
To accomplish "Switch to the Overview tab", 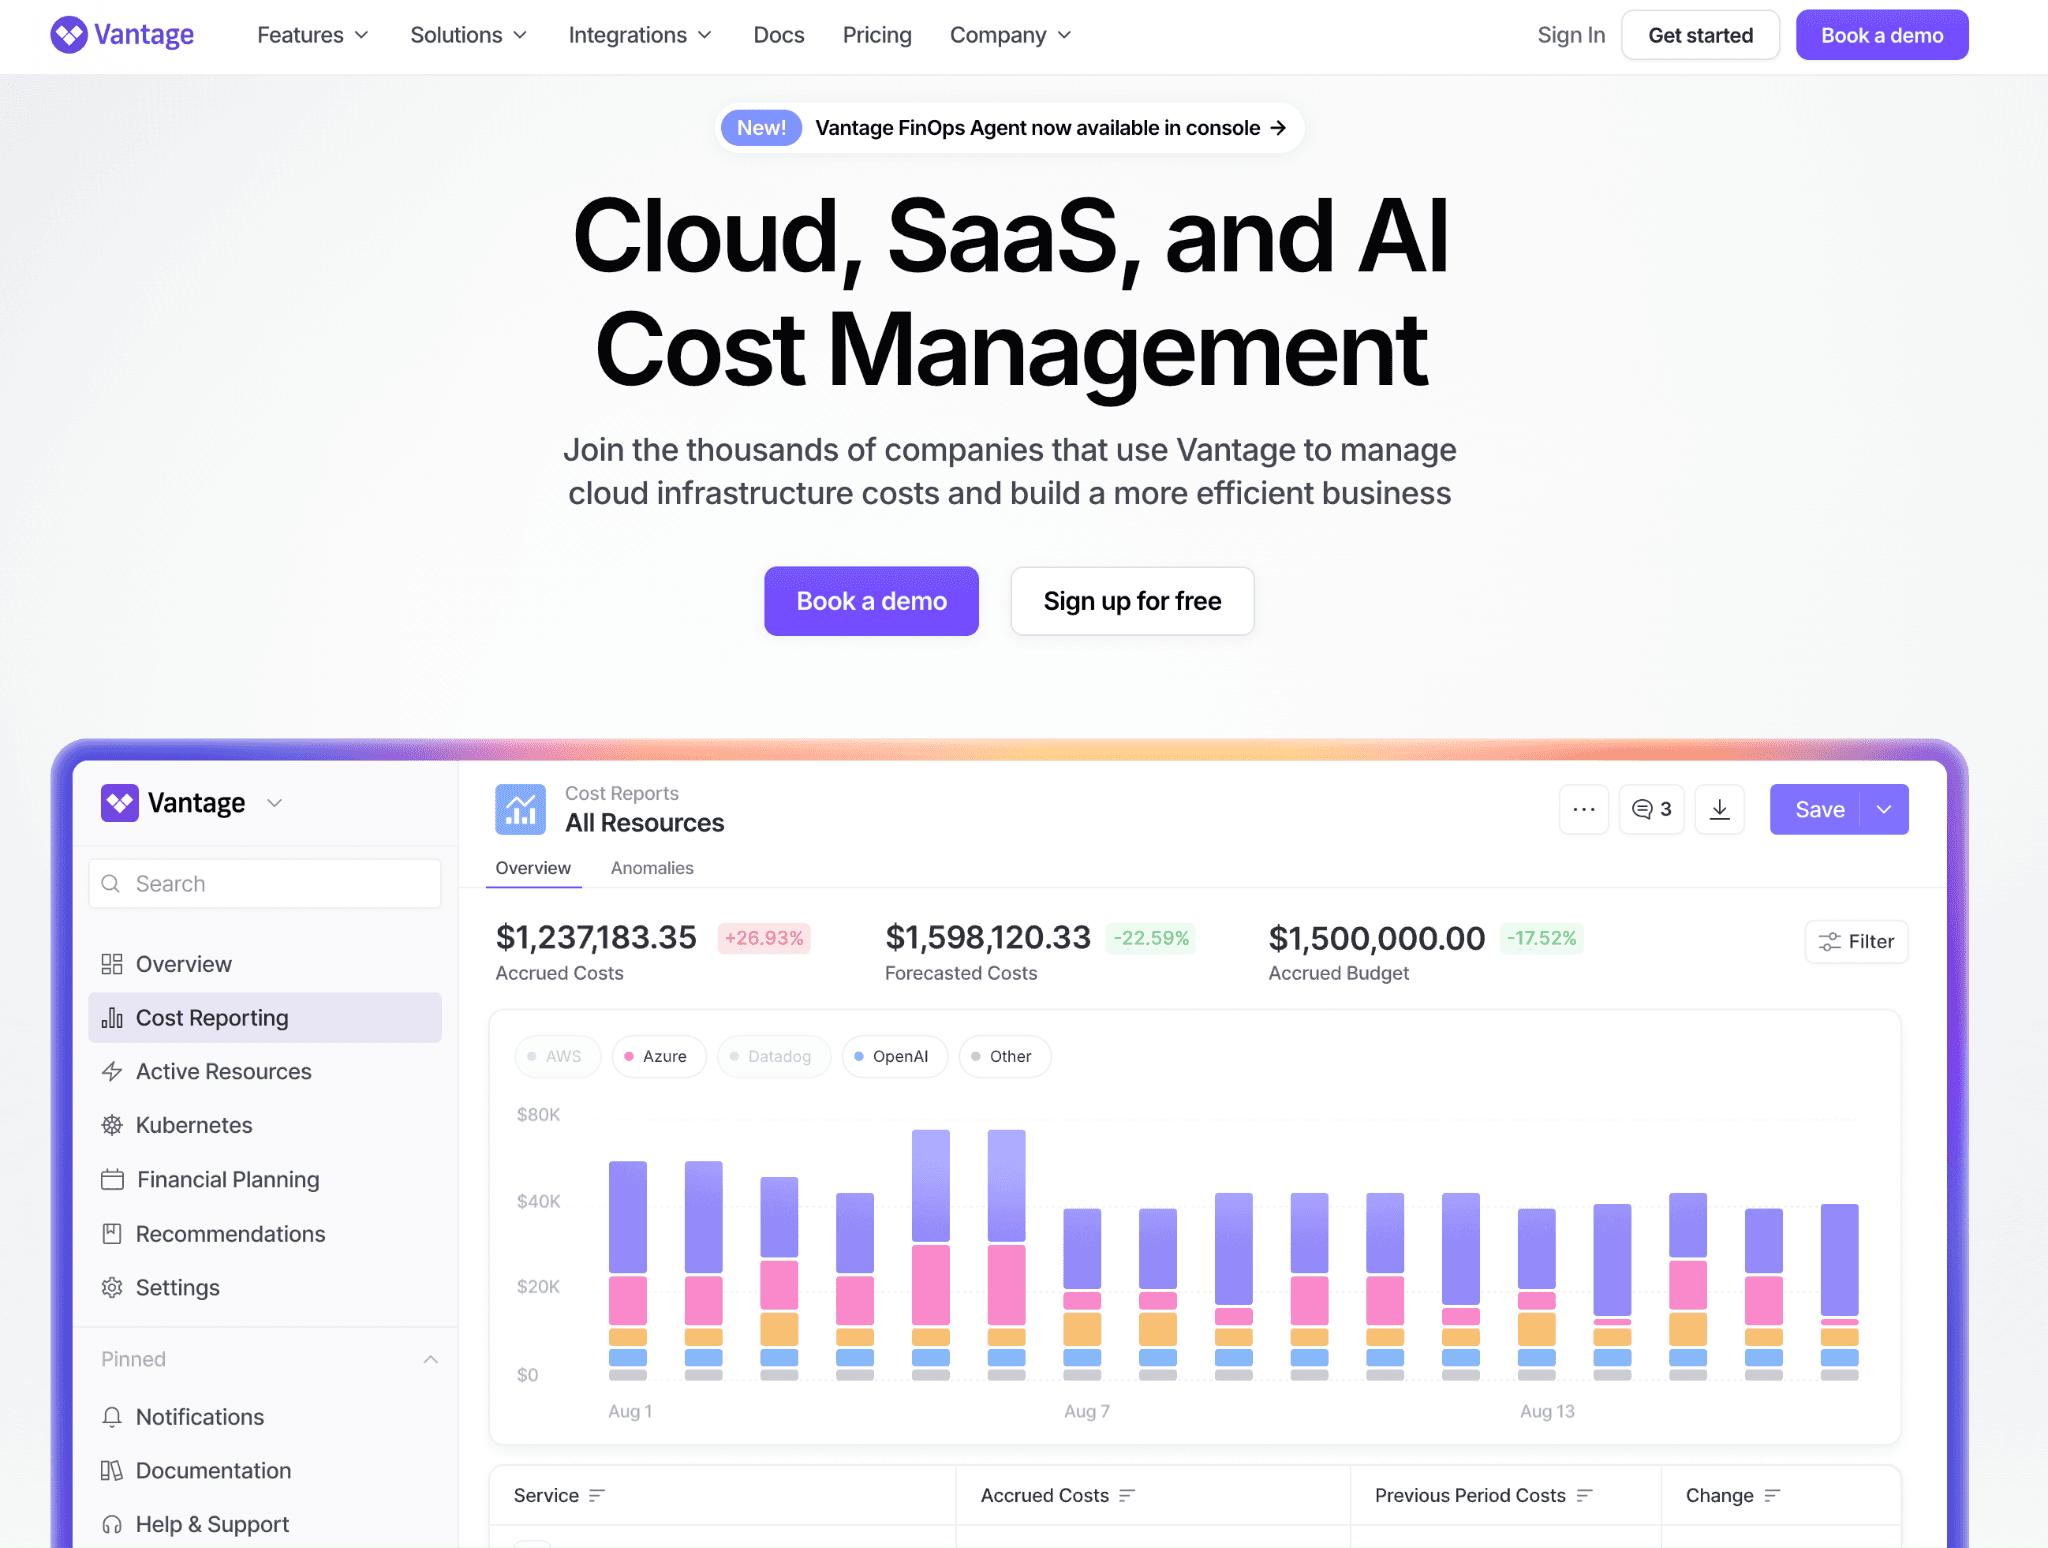I will tap(533, 868).
